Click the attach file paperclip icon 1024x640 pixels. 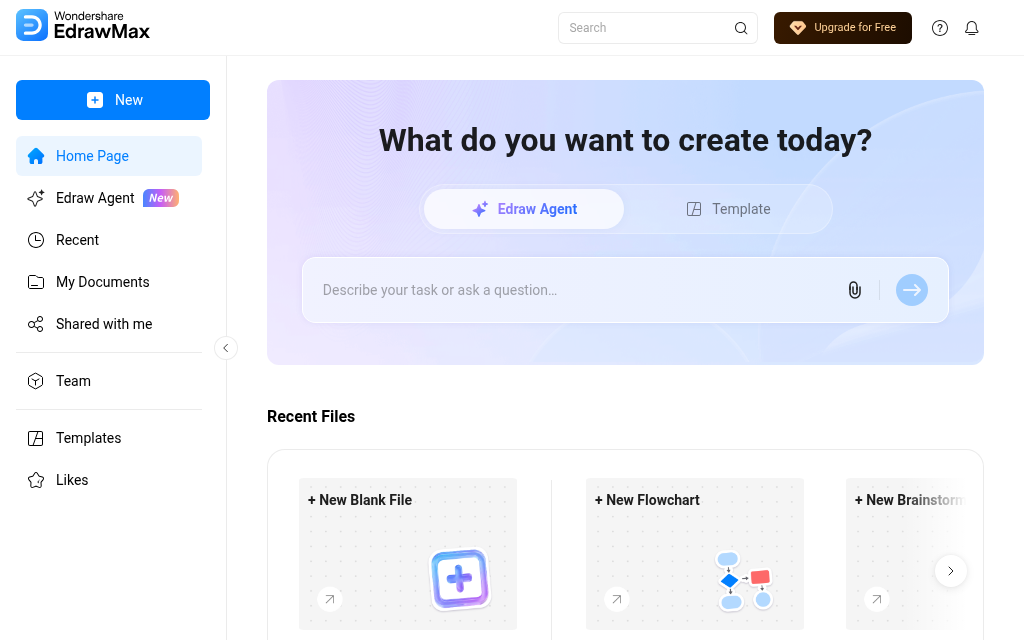pyautogui.click(x=854, y=290)
